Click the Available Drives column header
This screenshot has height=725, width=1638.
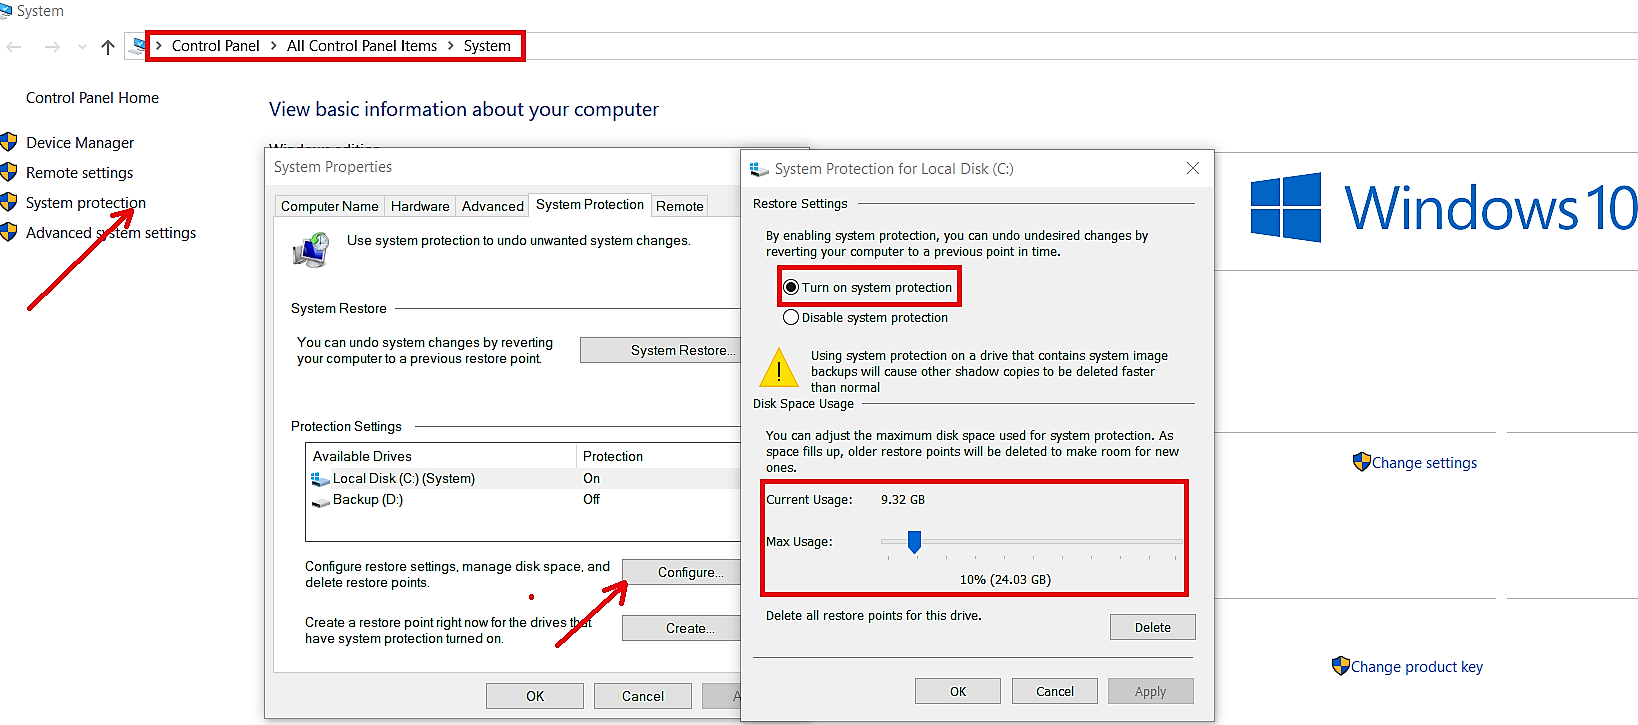point(441,456)
